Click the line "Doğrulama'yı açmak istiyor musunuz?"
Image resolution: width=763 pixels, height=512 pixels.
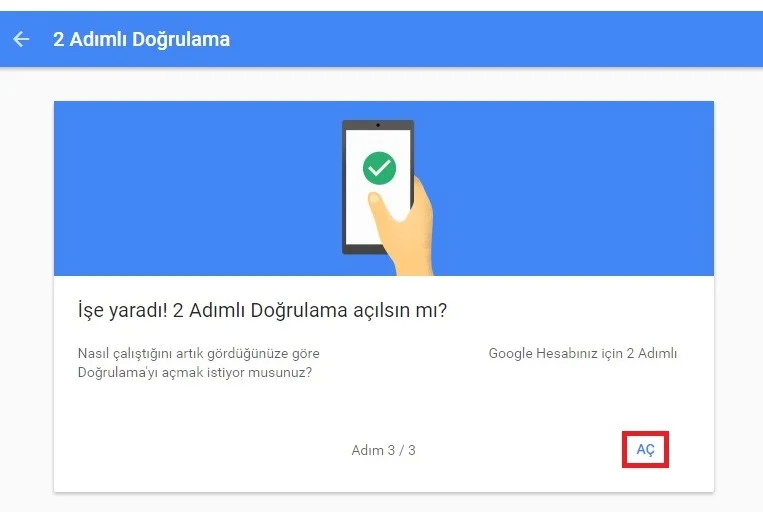(x=195, y=372)
